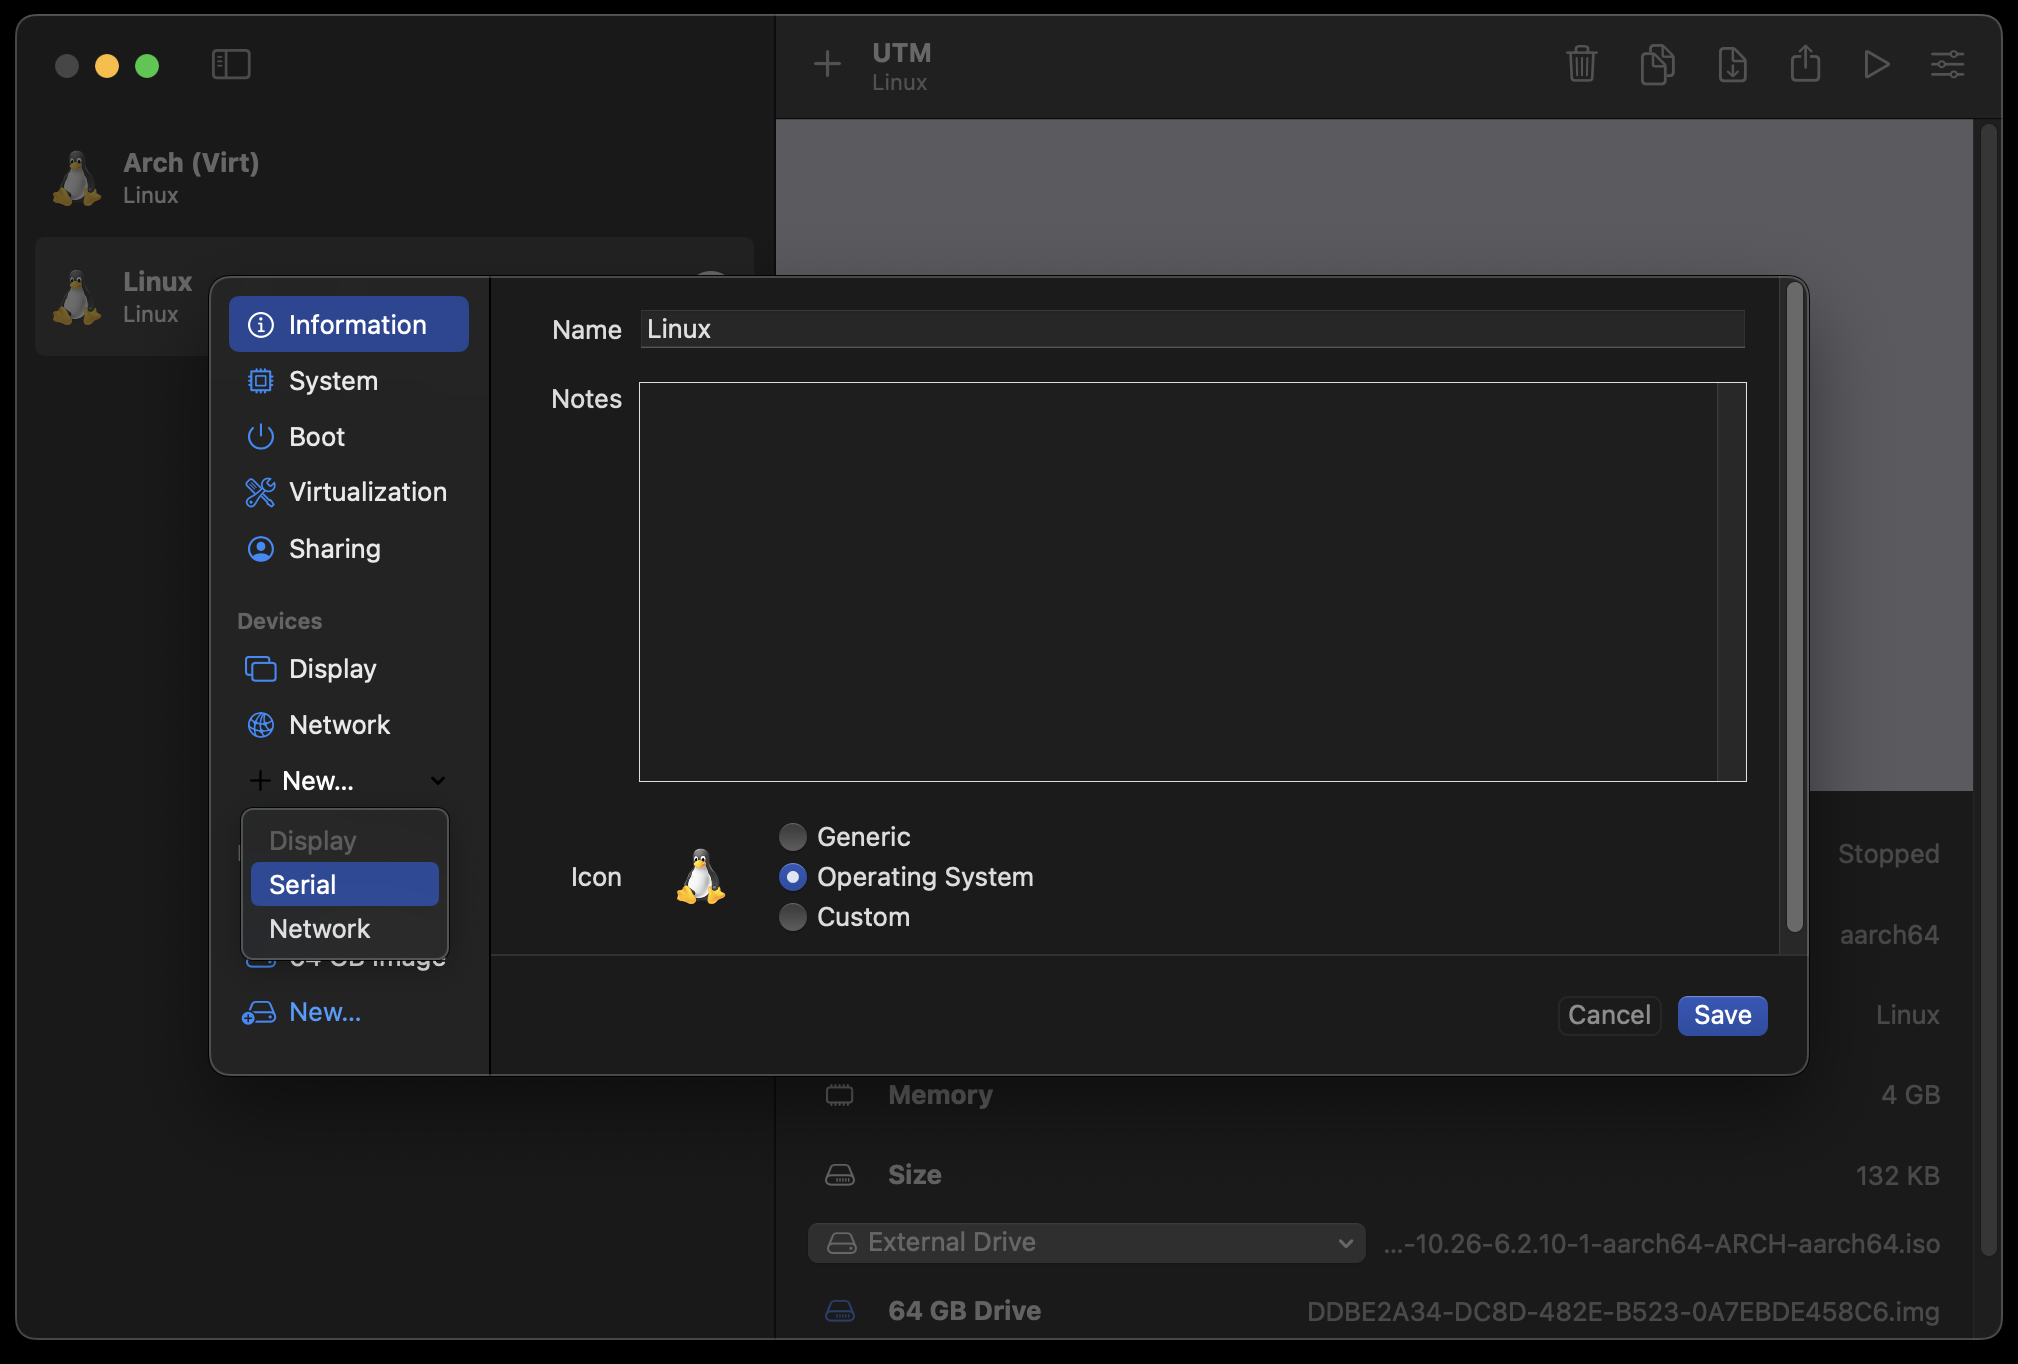
Task: Open the System settings page
Action: (349, 381)
